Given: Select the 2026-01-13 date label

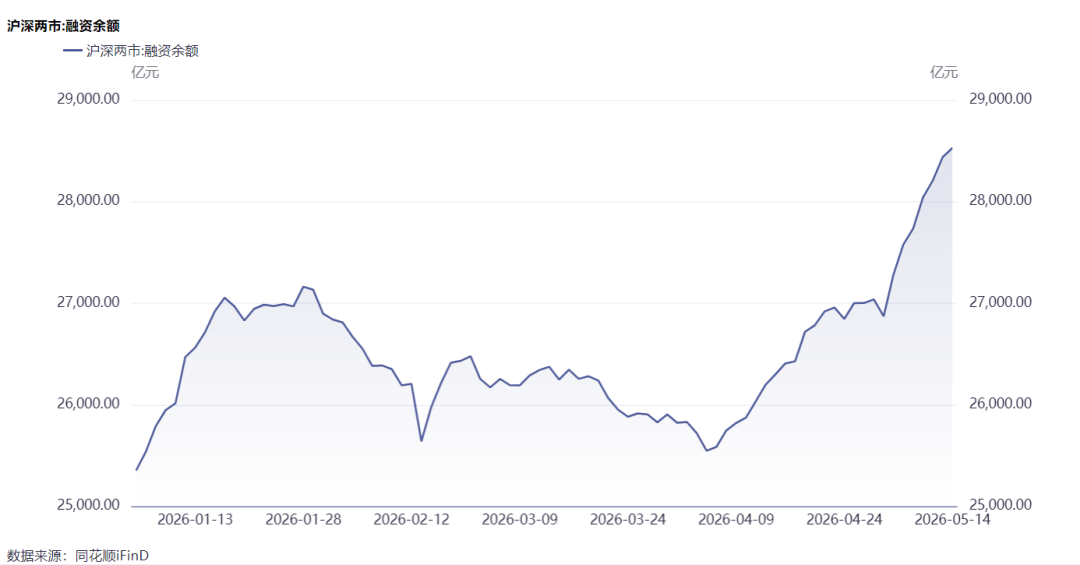Looking at the screenshot, I should (195, 520).
